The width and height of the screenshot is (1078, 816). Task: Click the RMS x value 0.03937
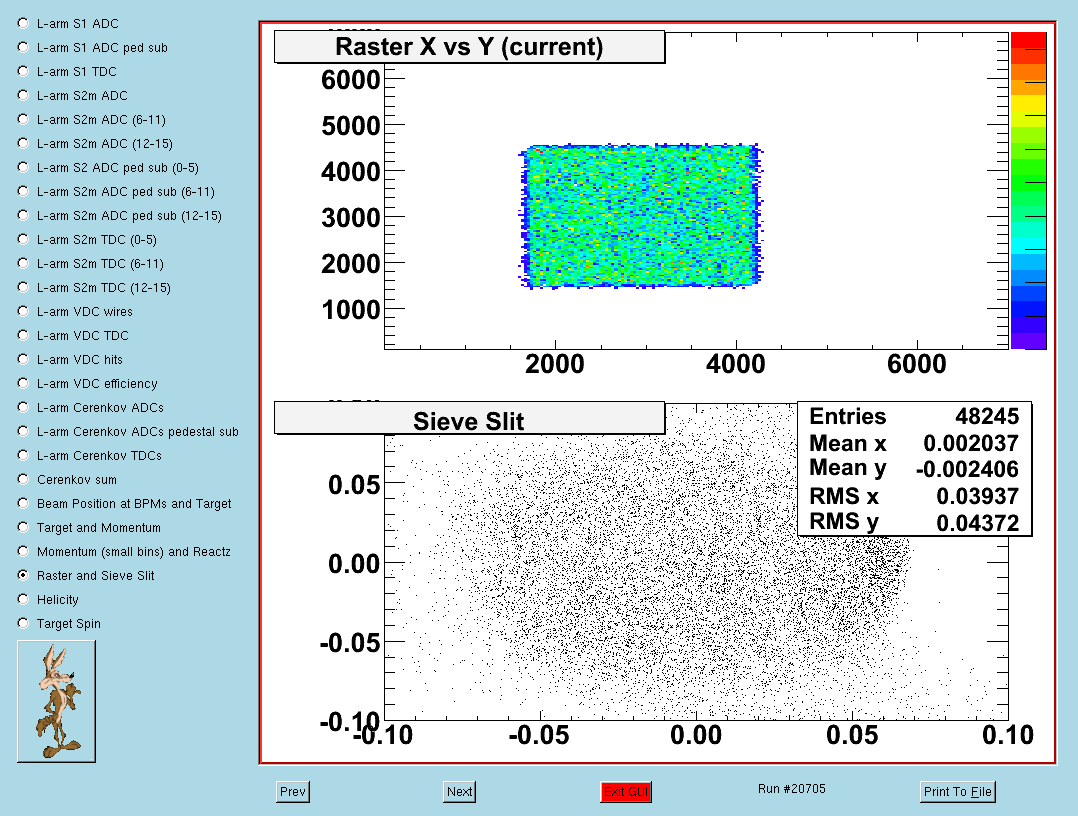coord(978,496)
